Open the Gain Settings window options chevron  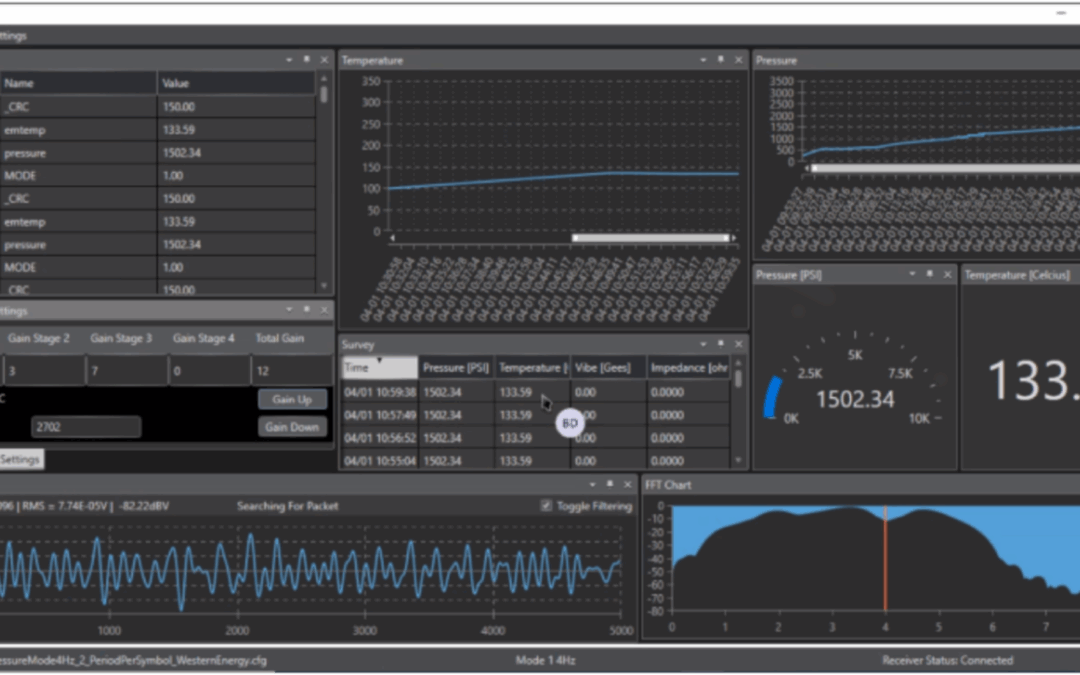(x=289, y=309)
